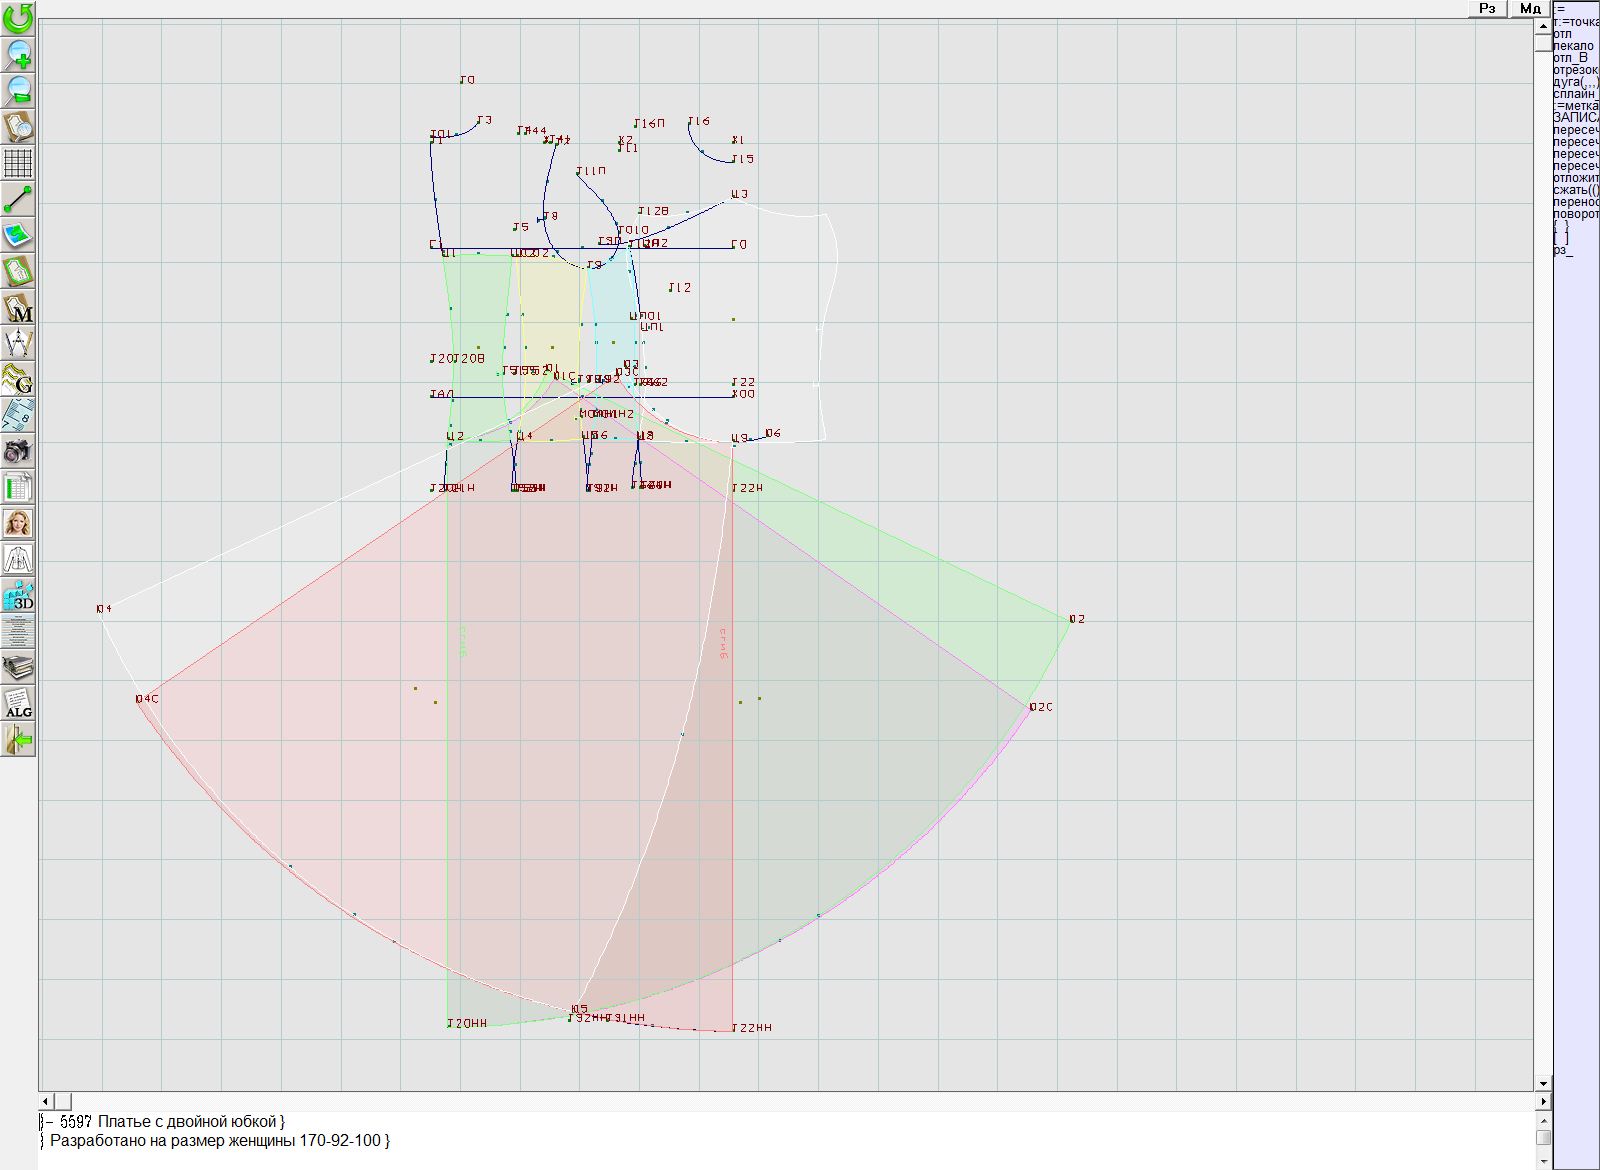Click the green refresh arrow icon
The height and width of the screenshot is (1170, 1600).
(x=18, y=18)
